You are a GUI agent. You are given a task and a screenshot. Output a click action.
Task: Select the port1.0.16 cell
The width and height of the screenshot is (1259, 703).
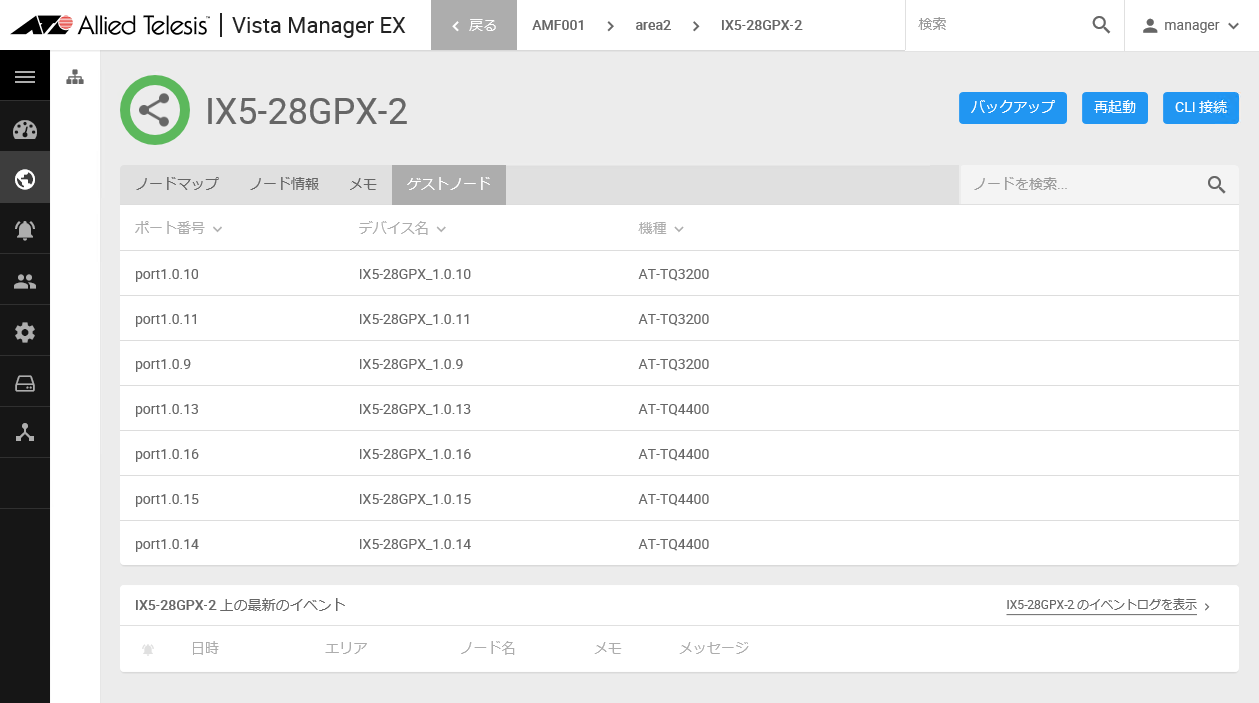click(167, 454)
